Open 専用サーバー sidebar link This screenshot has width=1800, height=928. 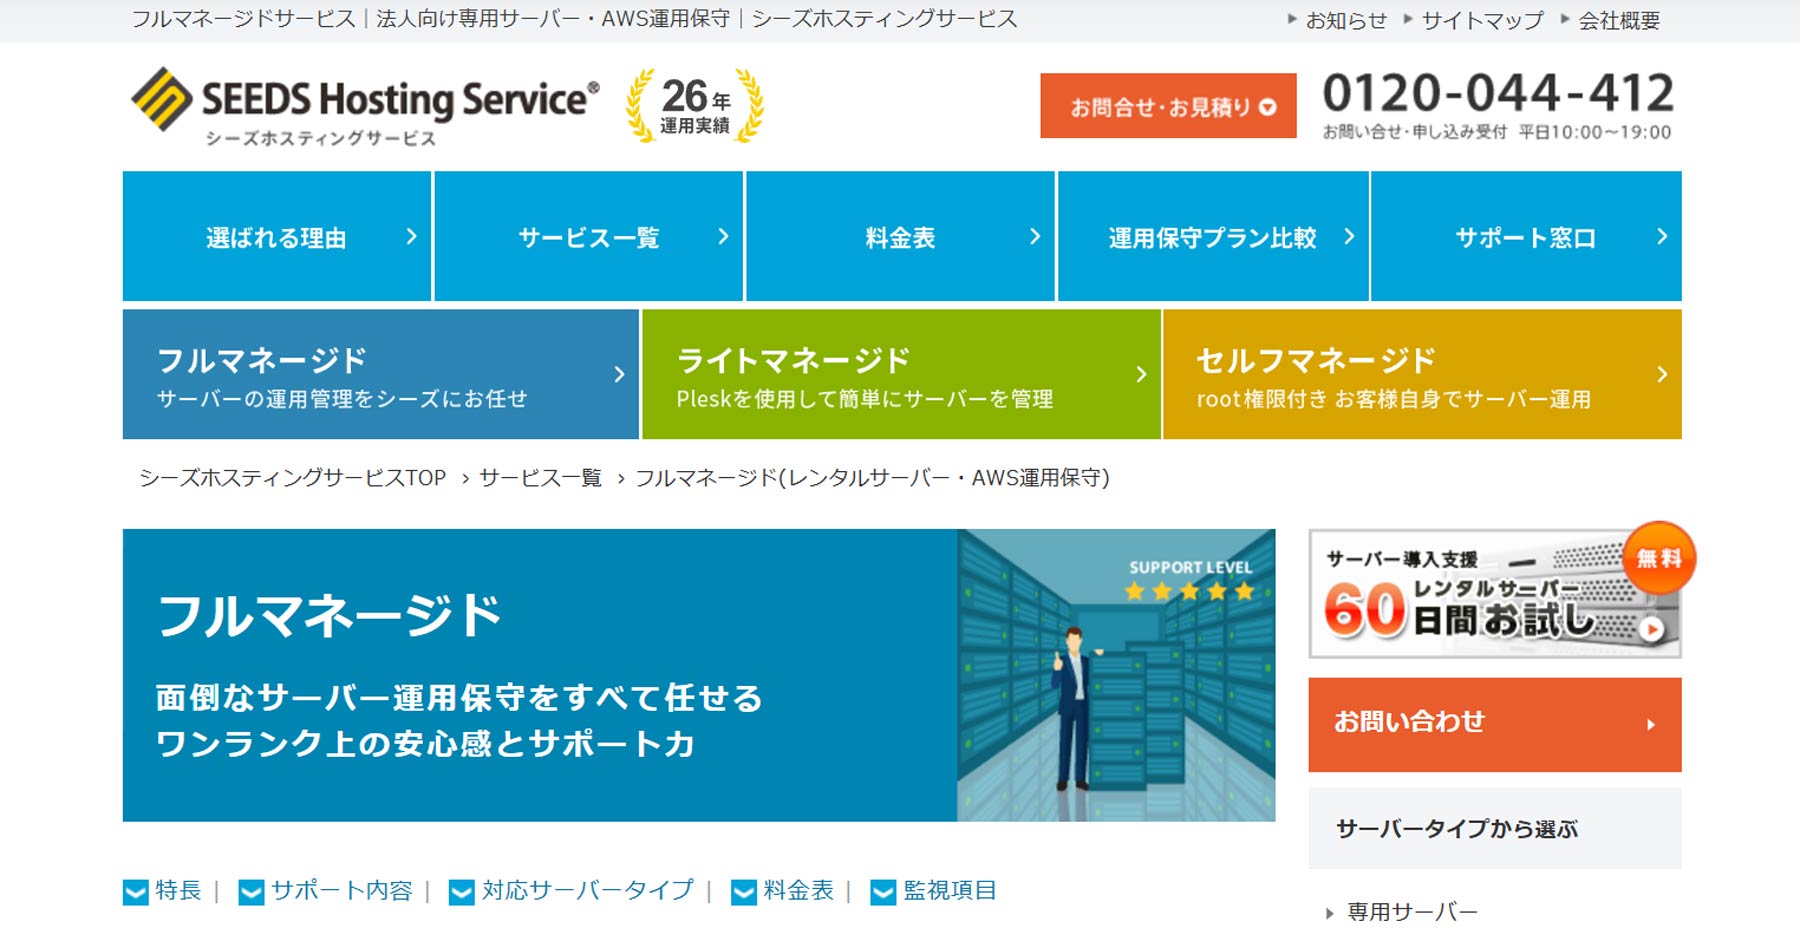click(1412, 912)
